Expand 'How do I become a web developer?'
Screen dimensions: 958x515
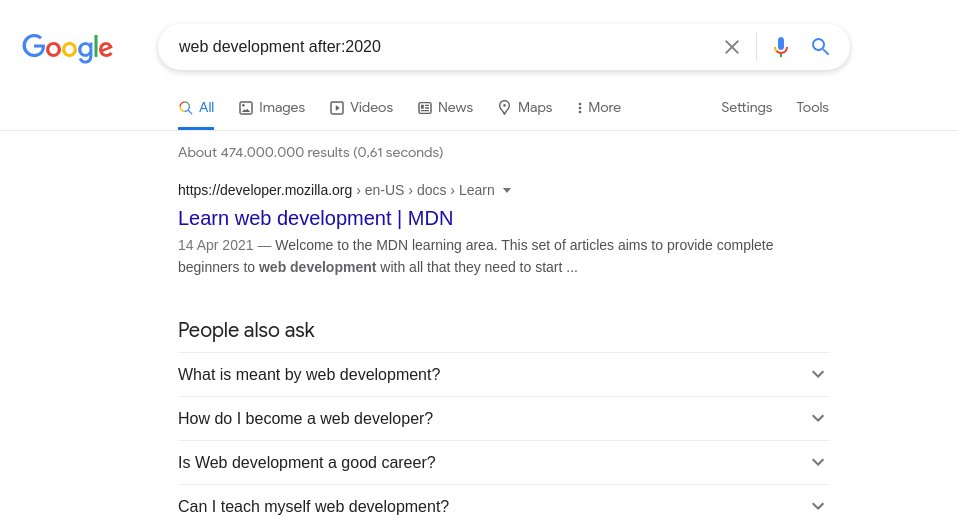pos(503,418)
